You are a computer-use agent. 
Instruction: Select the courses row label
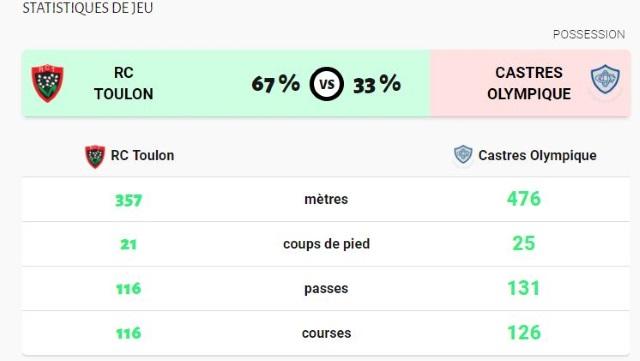326,333
